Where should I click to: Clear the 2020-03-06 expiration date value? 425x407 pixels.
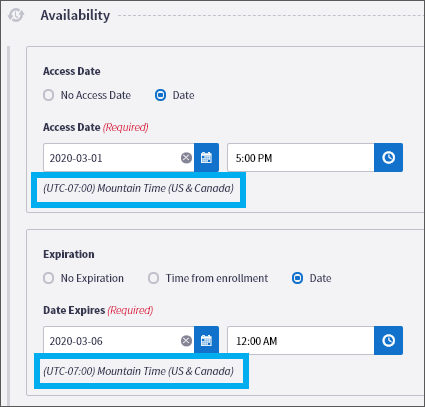coord(186,341)
